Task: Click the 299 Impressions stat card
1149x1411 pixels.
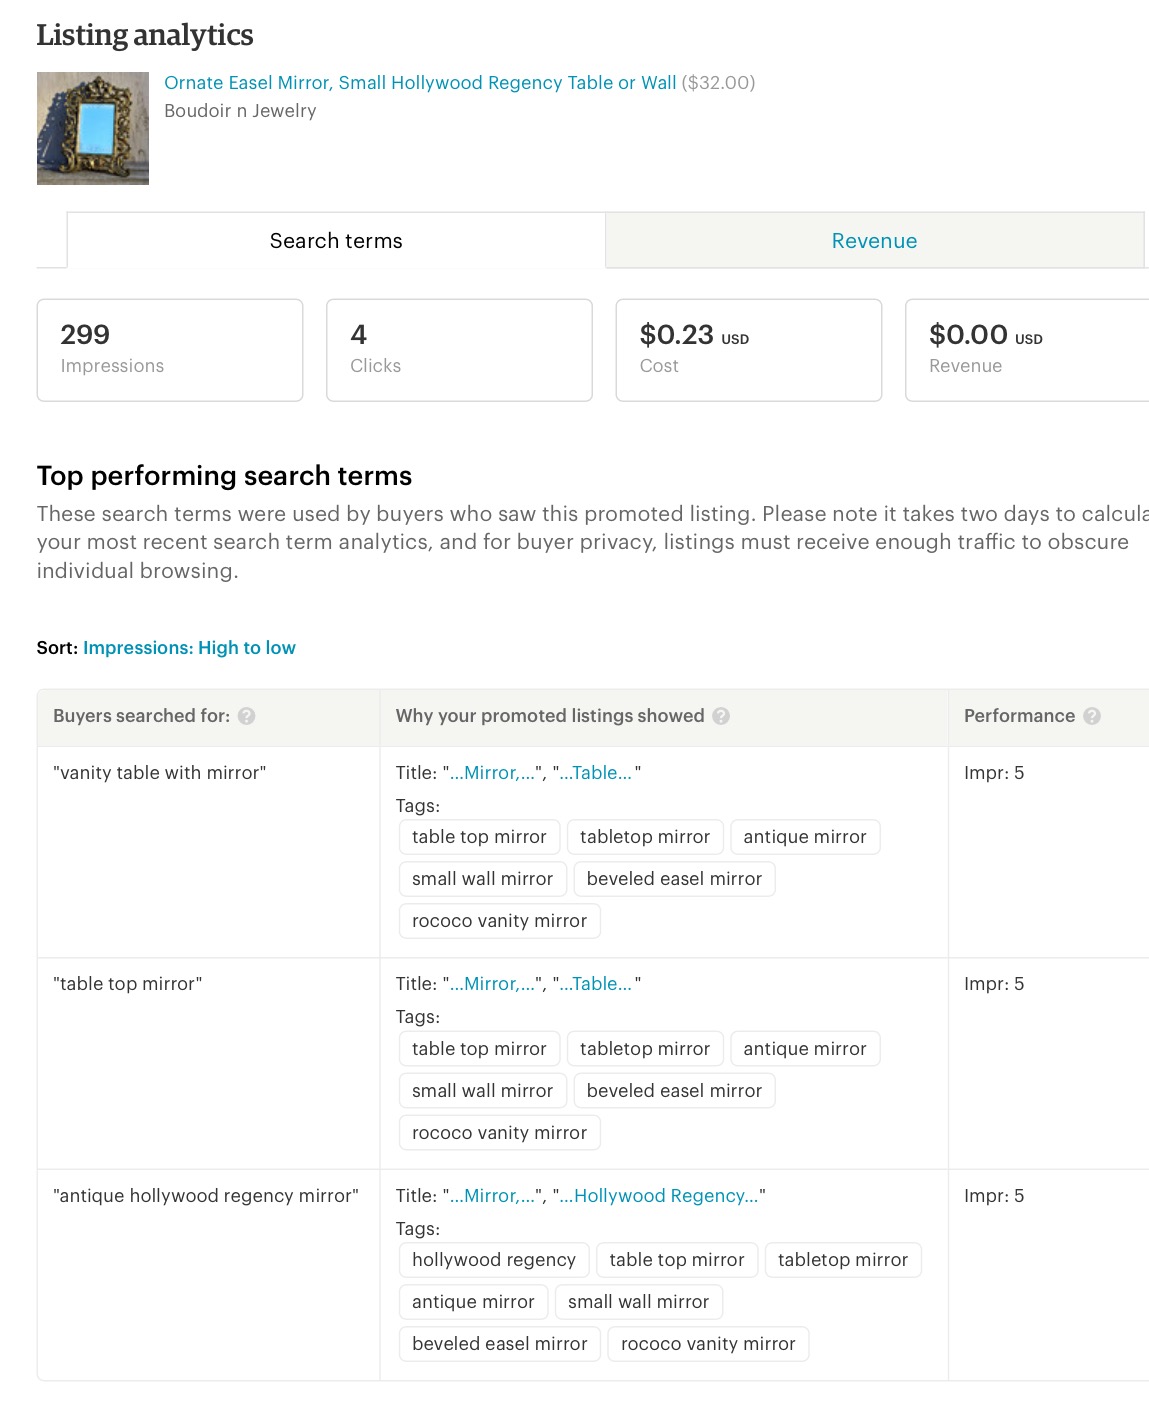Action: tap(170, 350)
